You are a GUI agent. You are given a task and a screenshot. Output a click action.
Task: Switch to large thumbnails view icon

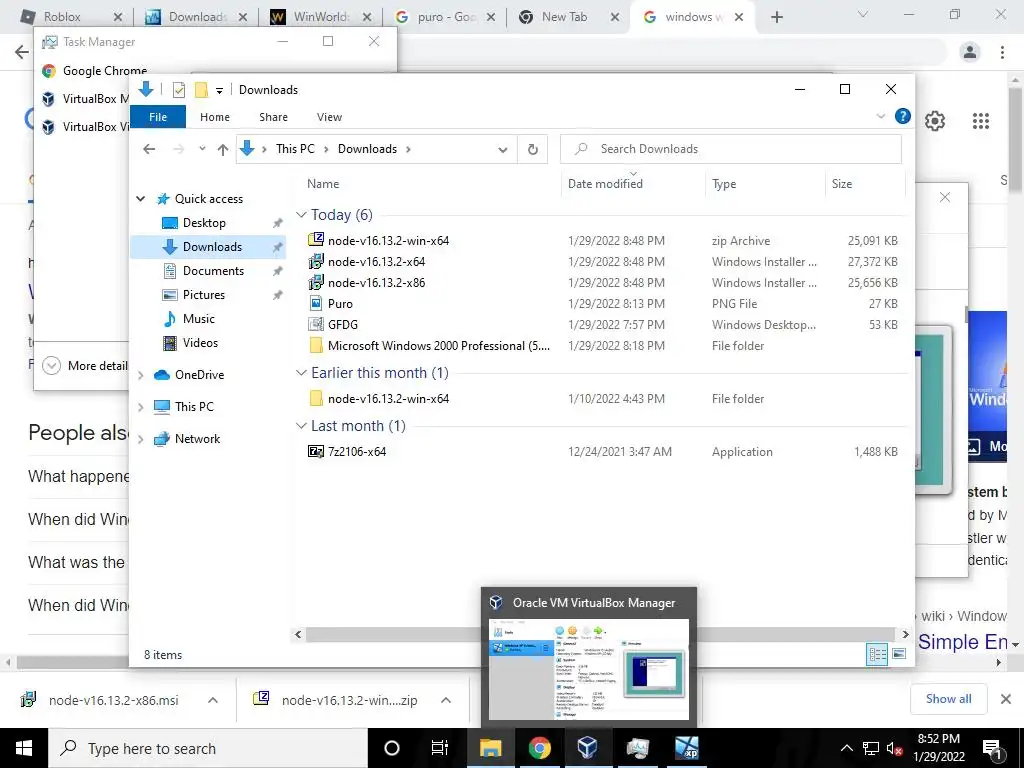899,654
